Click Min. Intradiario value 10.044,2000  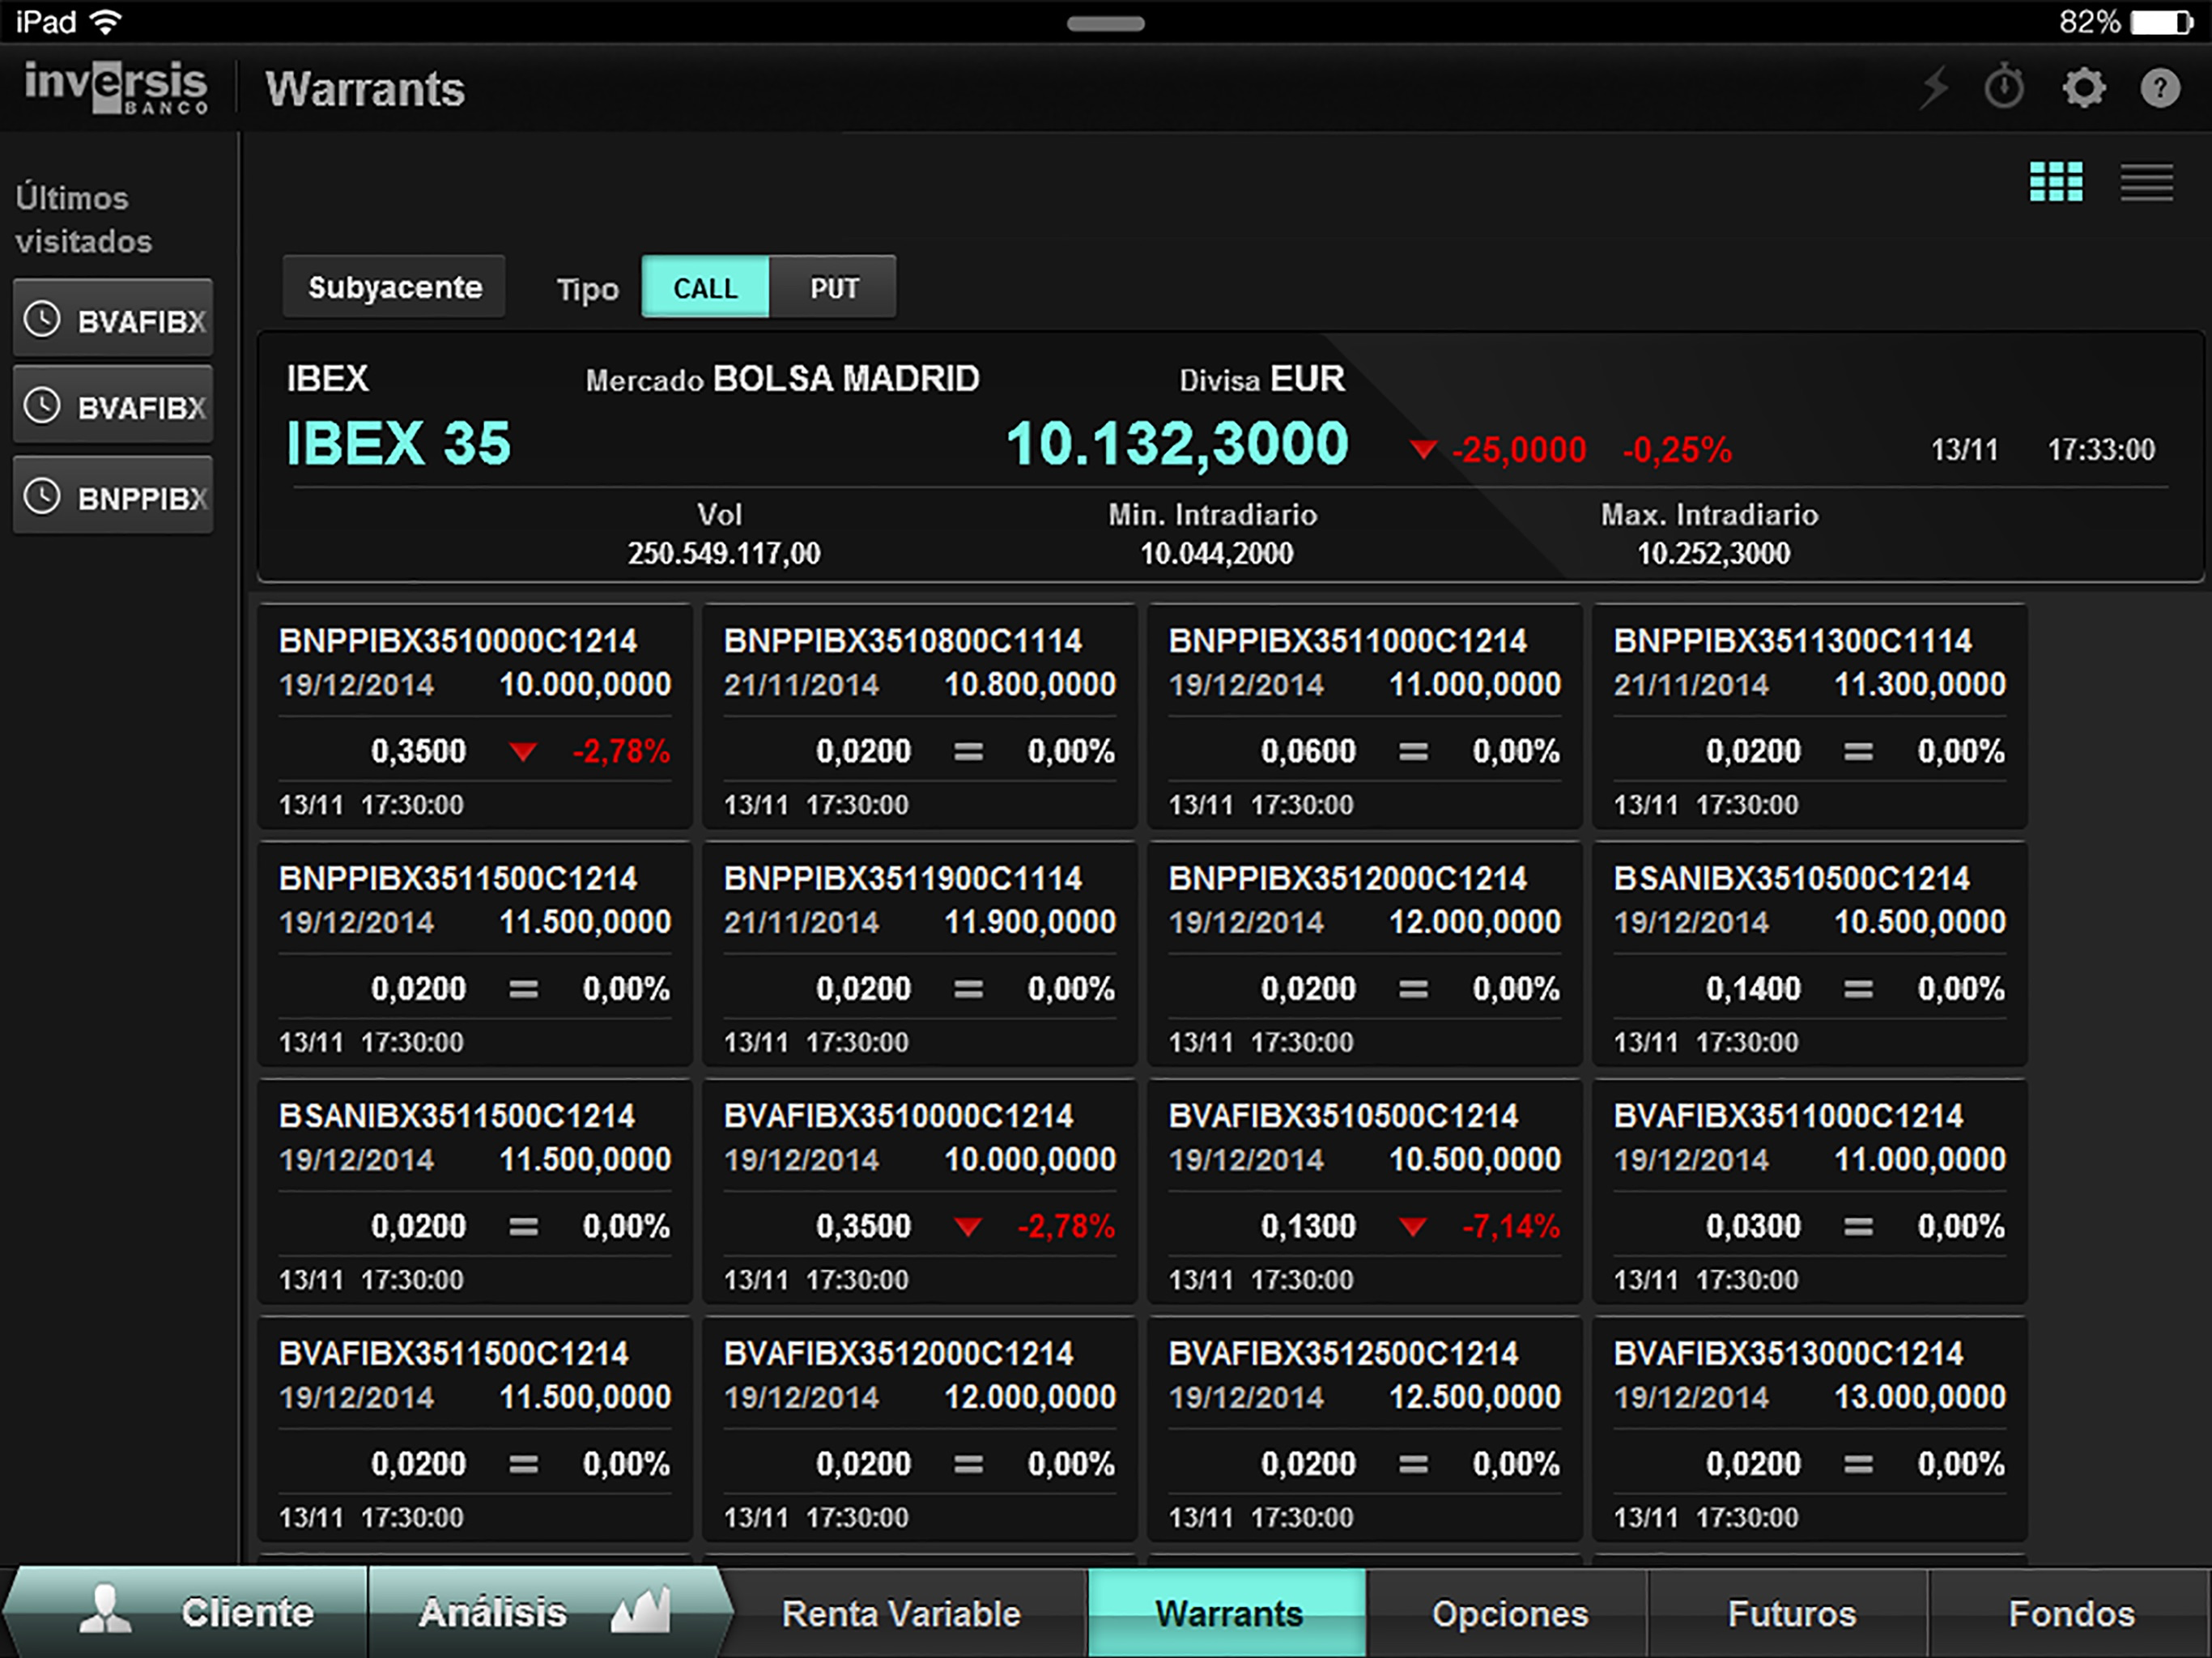tap(1216, 553)
